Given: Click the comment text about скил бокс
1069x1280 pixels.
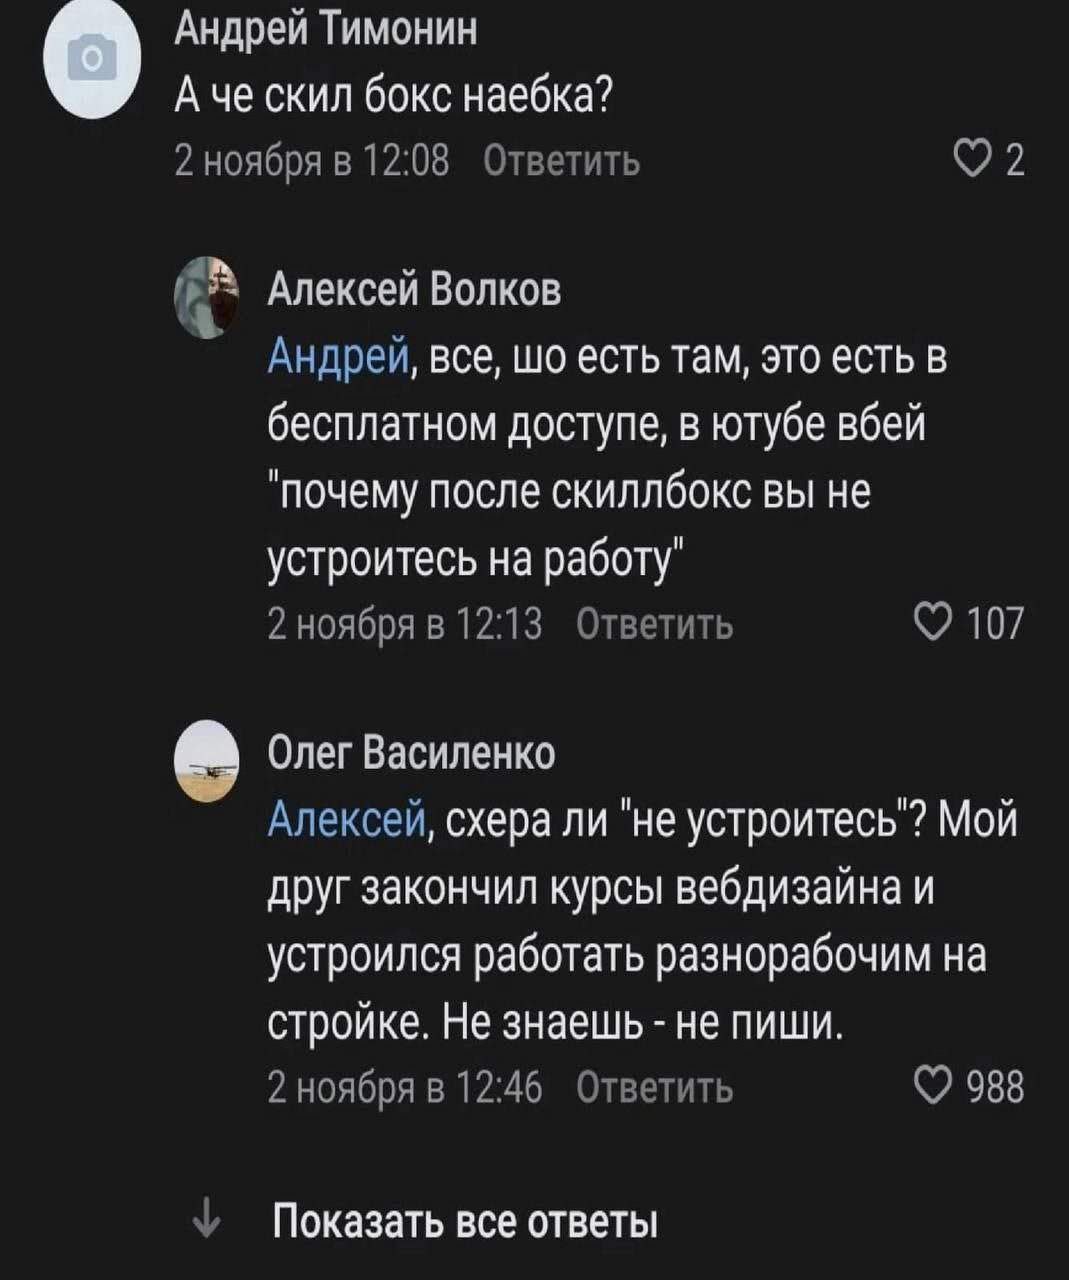Looking at the screenshot, I should click(393, 96).
